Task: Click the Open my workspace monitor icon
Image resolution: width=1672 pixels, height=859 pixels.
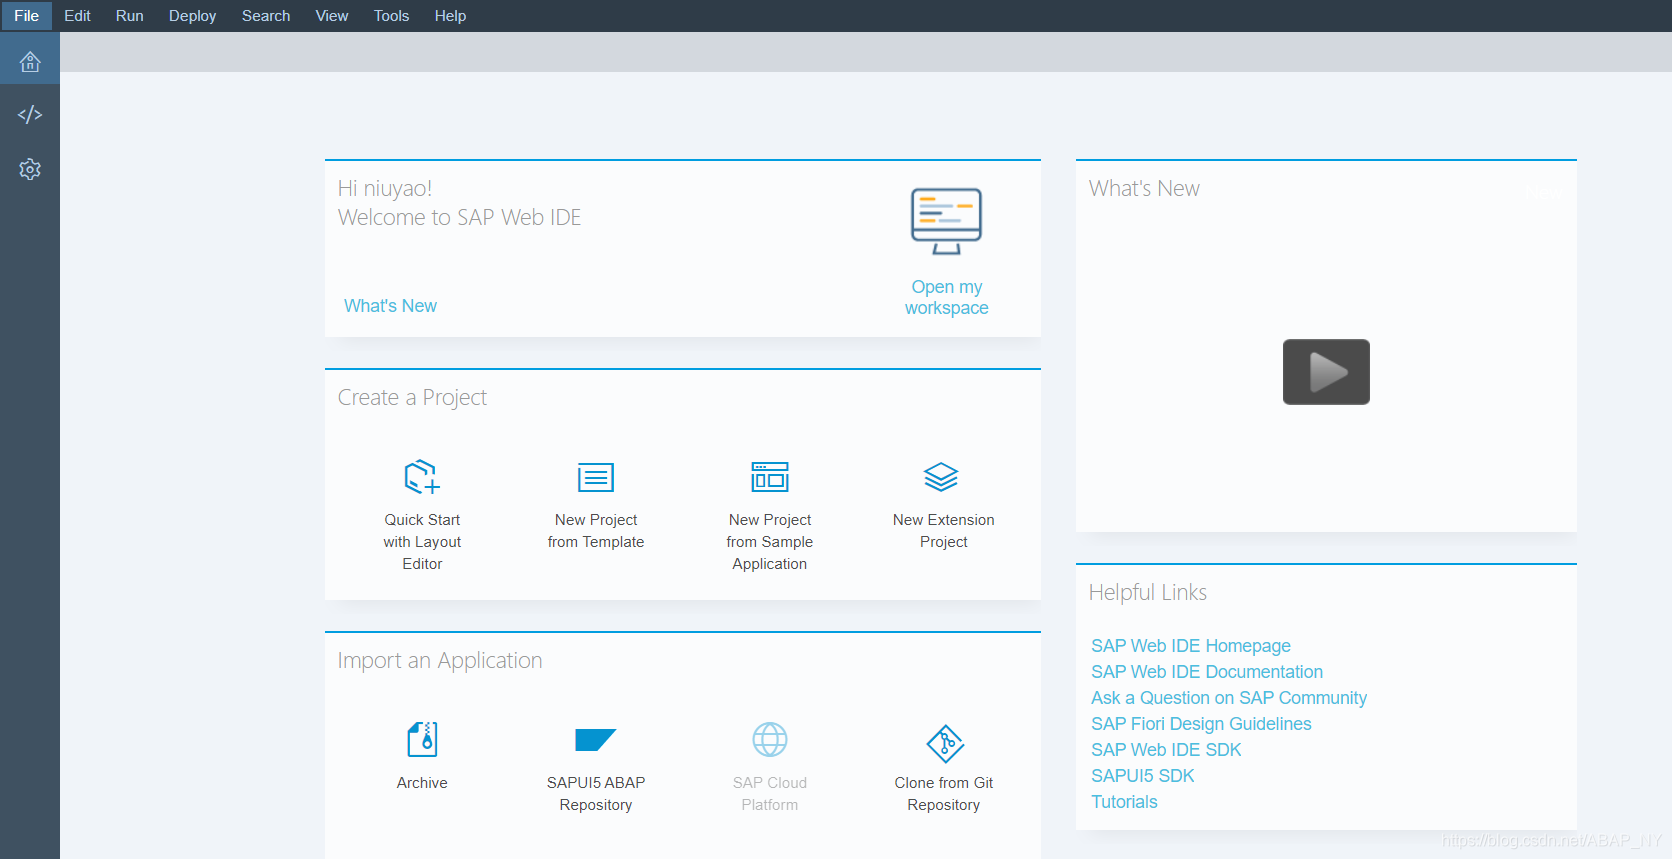Action: pyautogui.click(x=946, y=221)
